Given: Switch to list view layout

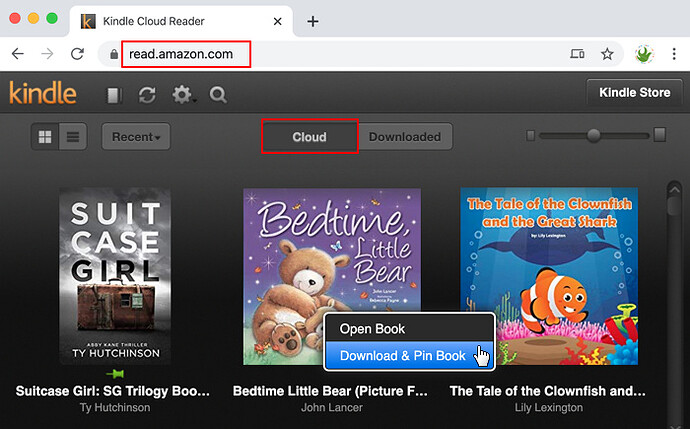Looking at the screenshot, I should (73, 136).
